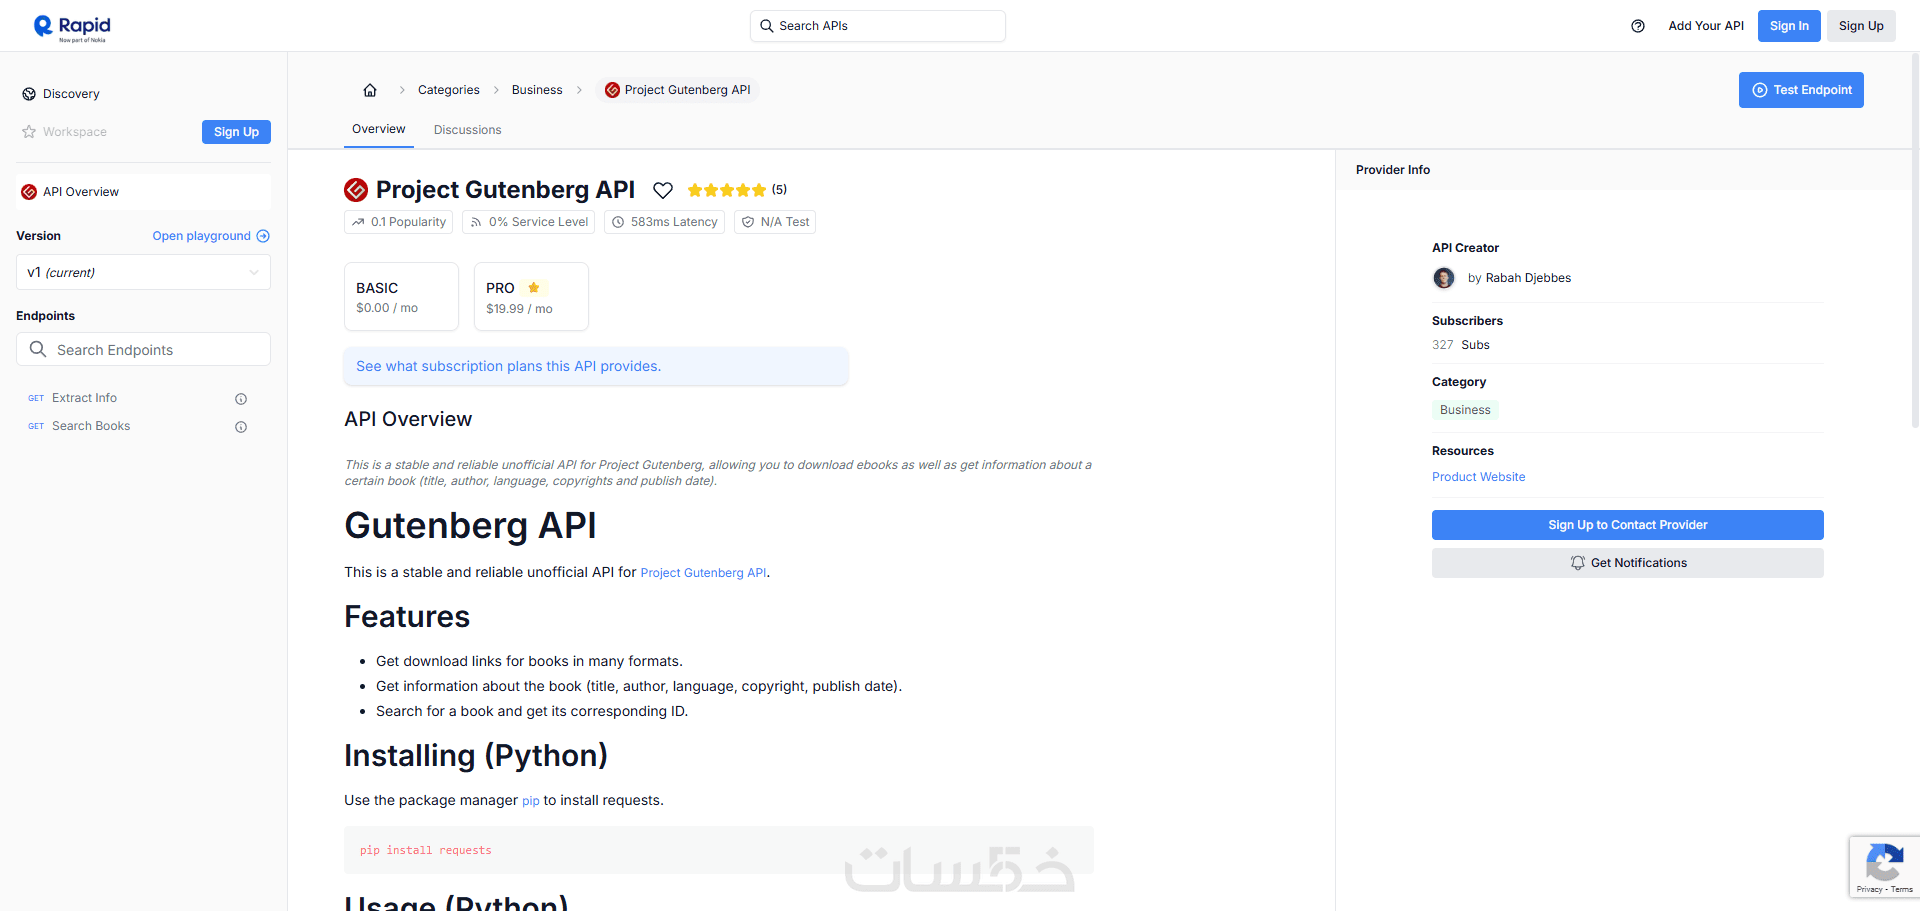Click the reCAPTCHA badge

coord(1884,866)
